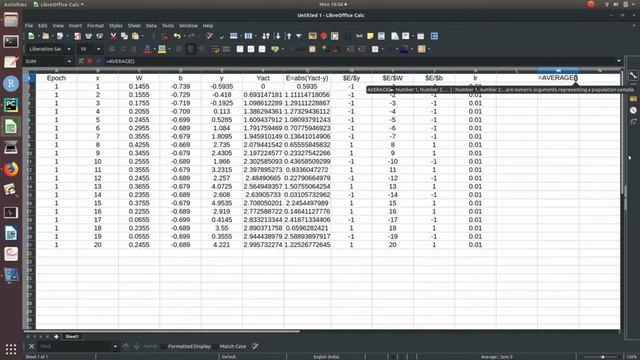The image size is (640, 360).
Task: Click Add Decimal Place icon
Action: pos(324,49)
